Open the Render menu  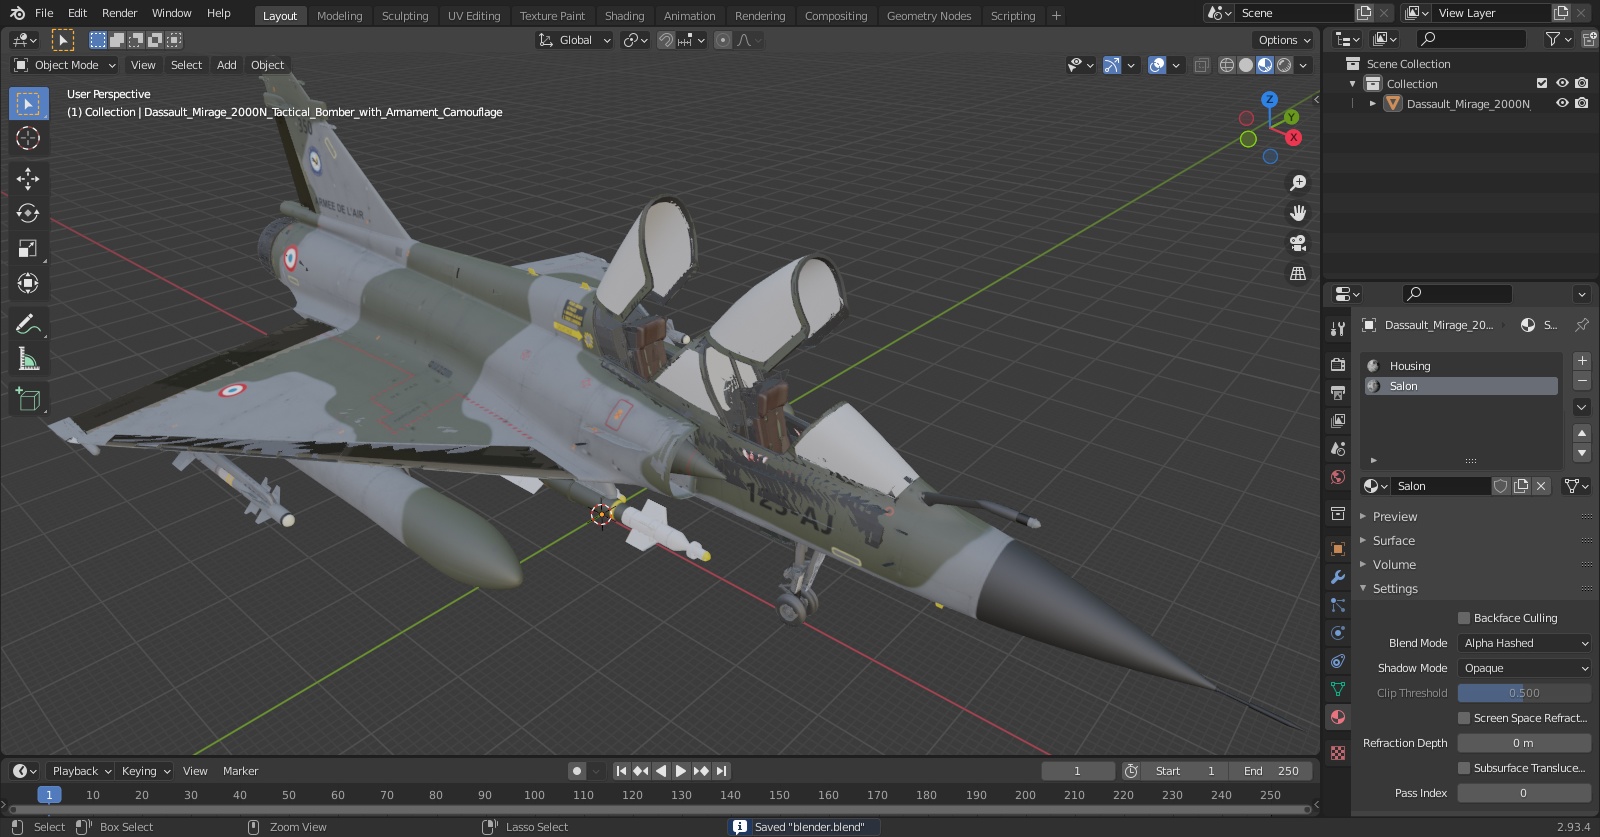click(119, 13)
